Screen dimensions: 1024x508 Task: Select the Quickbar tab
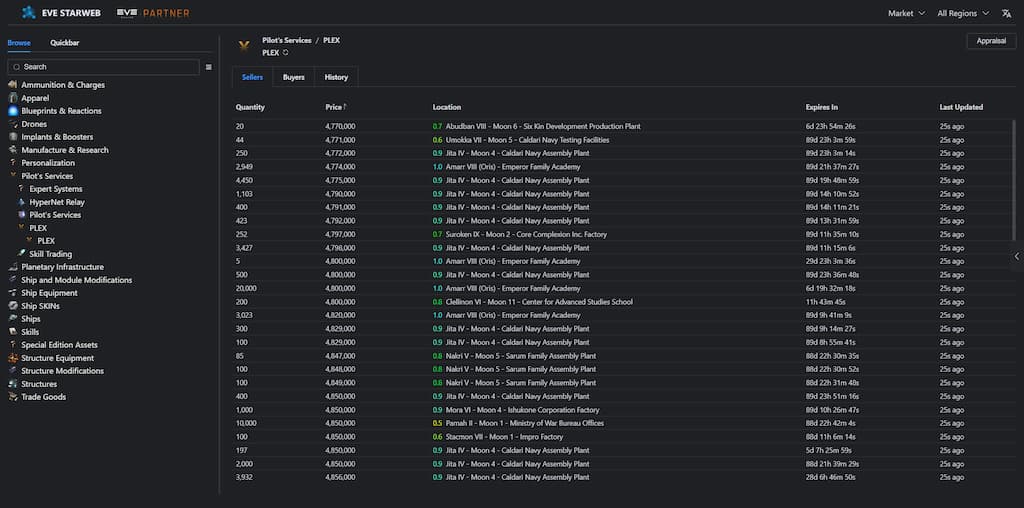click(65, 43)
